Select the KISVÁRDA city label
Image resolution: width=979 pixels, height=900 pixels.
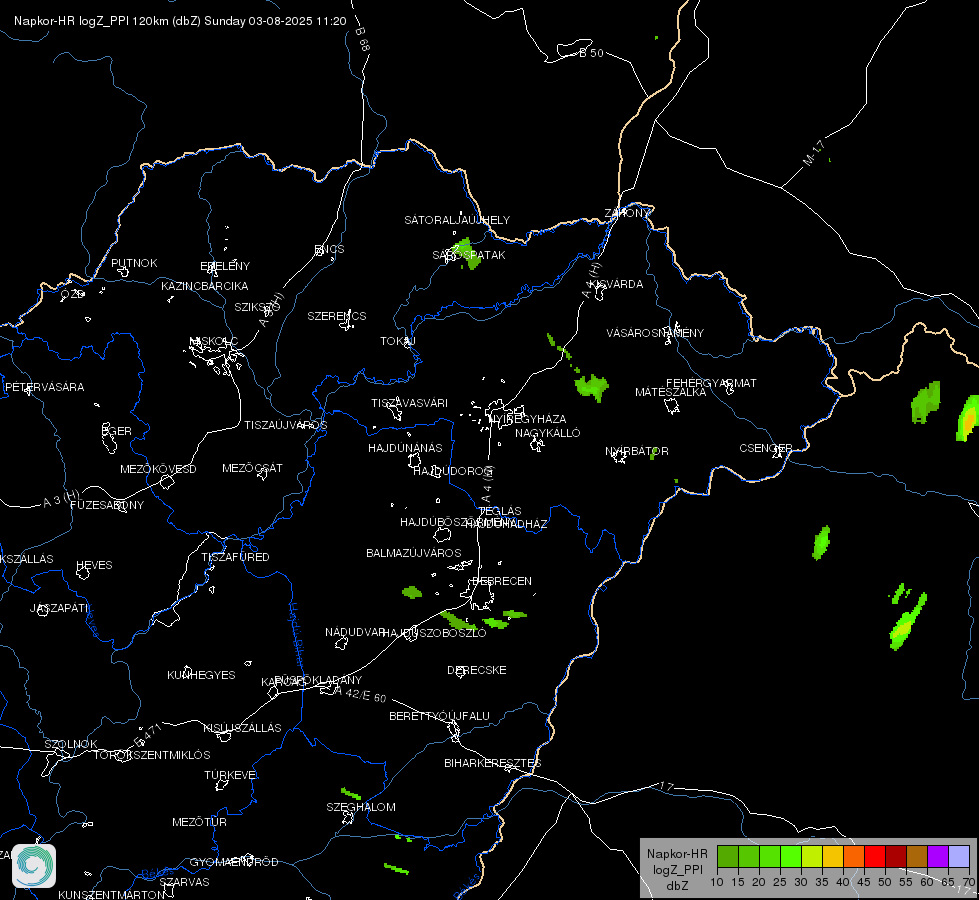pyautogui.click(x=616, y=284)
